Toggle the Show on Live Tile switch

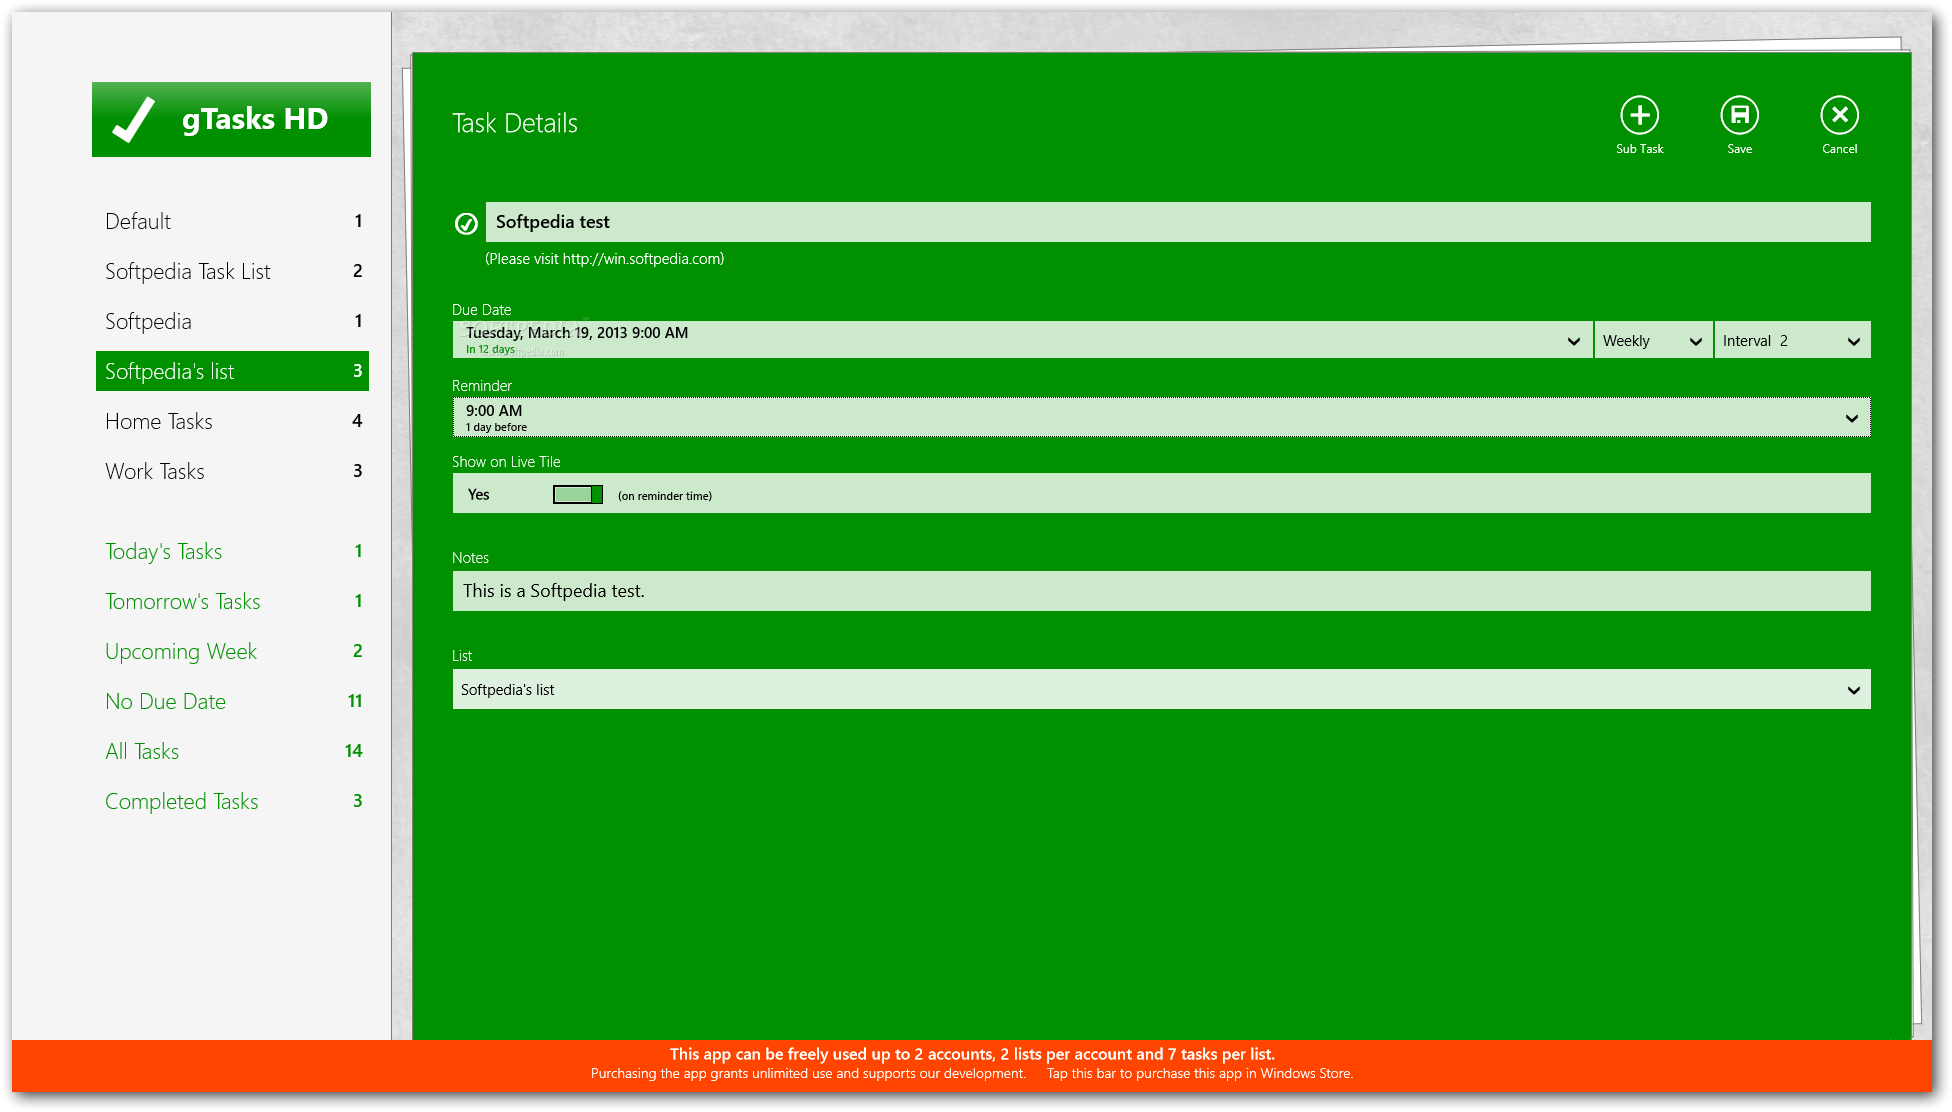click(x=578, y=494)
